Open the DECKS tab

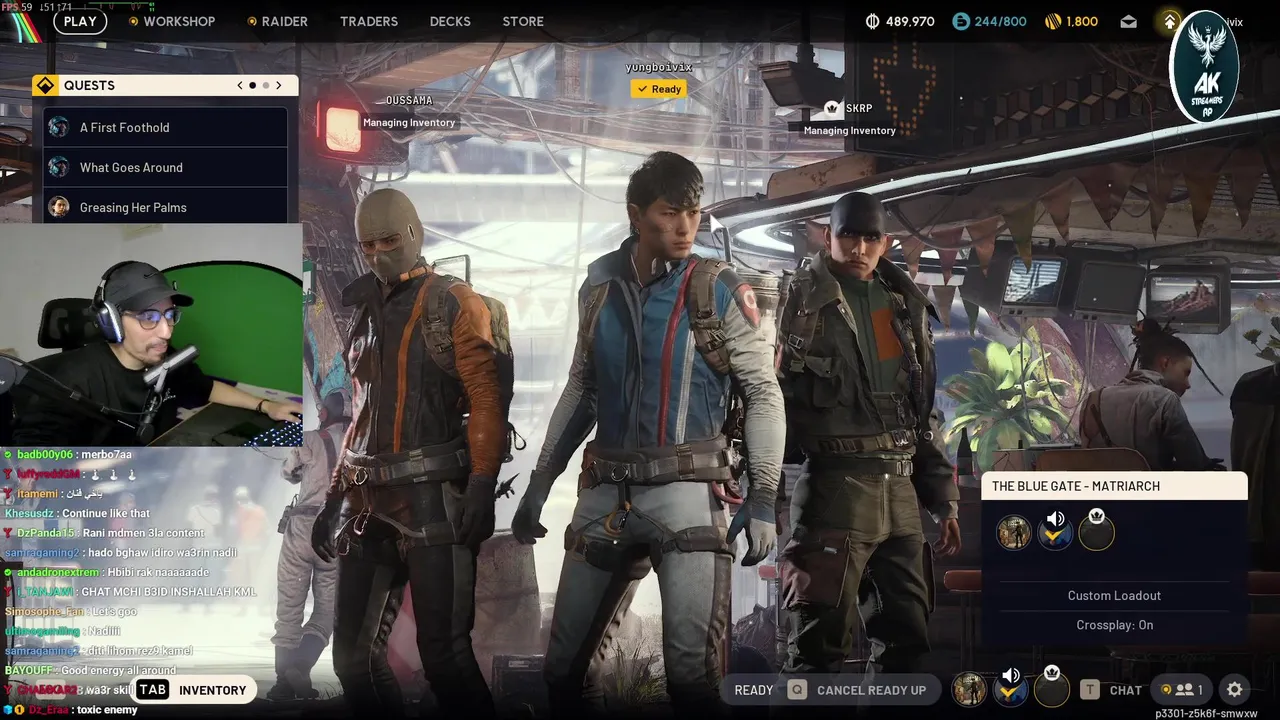click(450, 21)
